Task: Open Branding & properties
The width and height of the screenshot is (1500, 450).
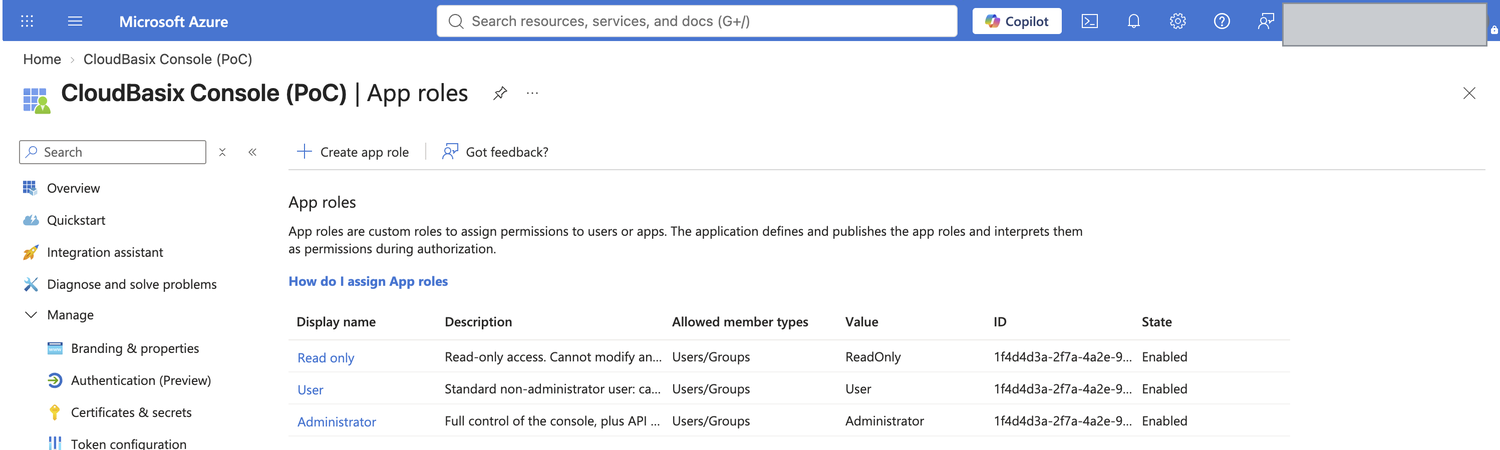Action: point(135,348)
